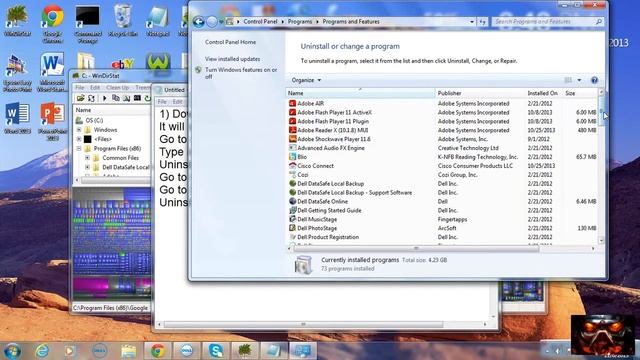Open Google Chrome from the taskbar

(x=158, y=351)
